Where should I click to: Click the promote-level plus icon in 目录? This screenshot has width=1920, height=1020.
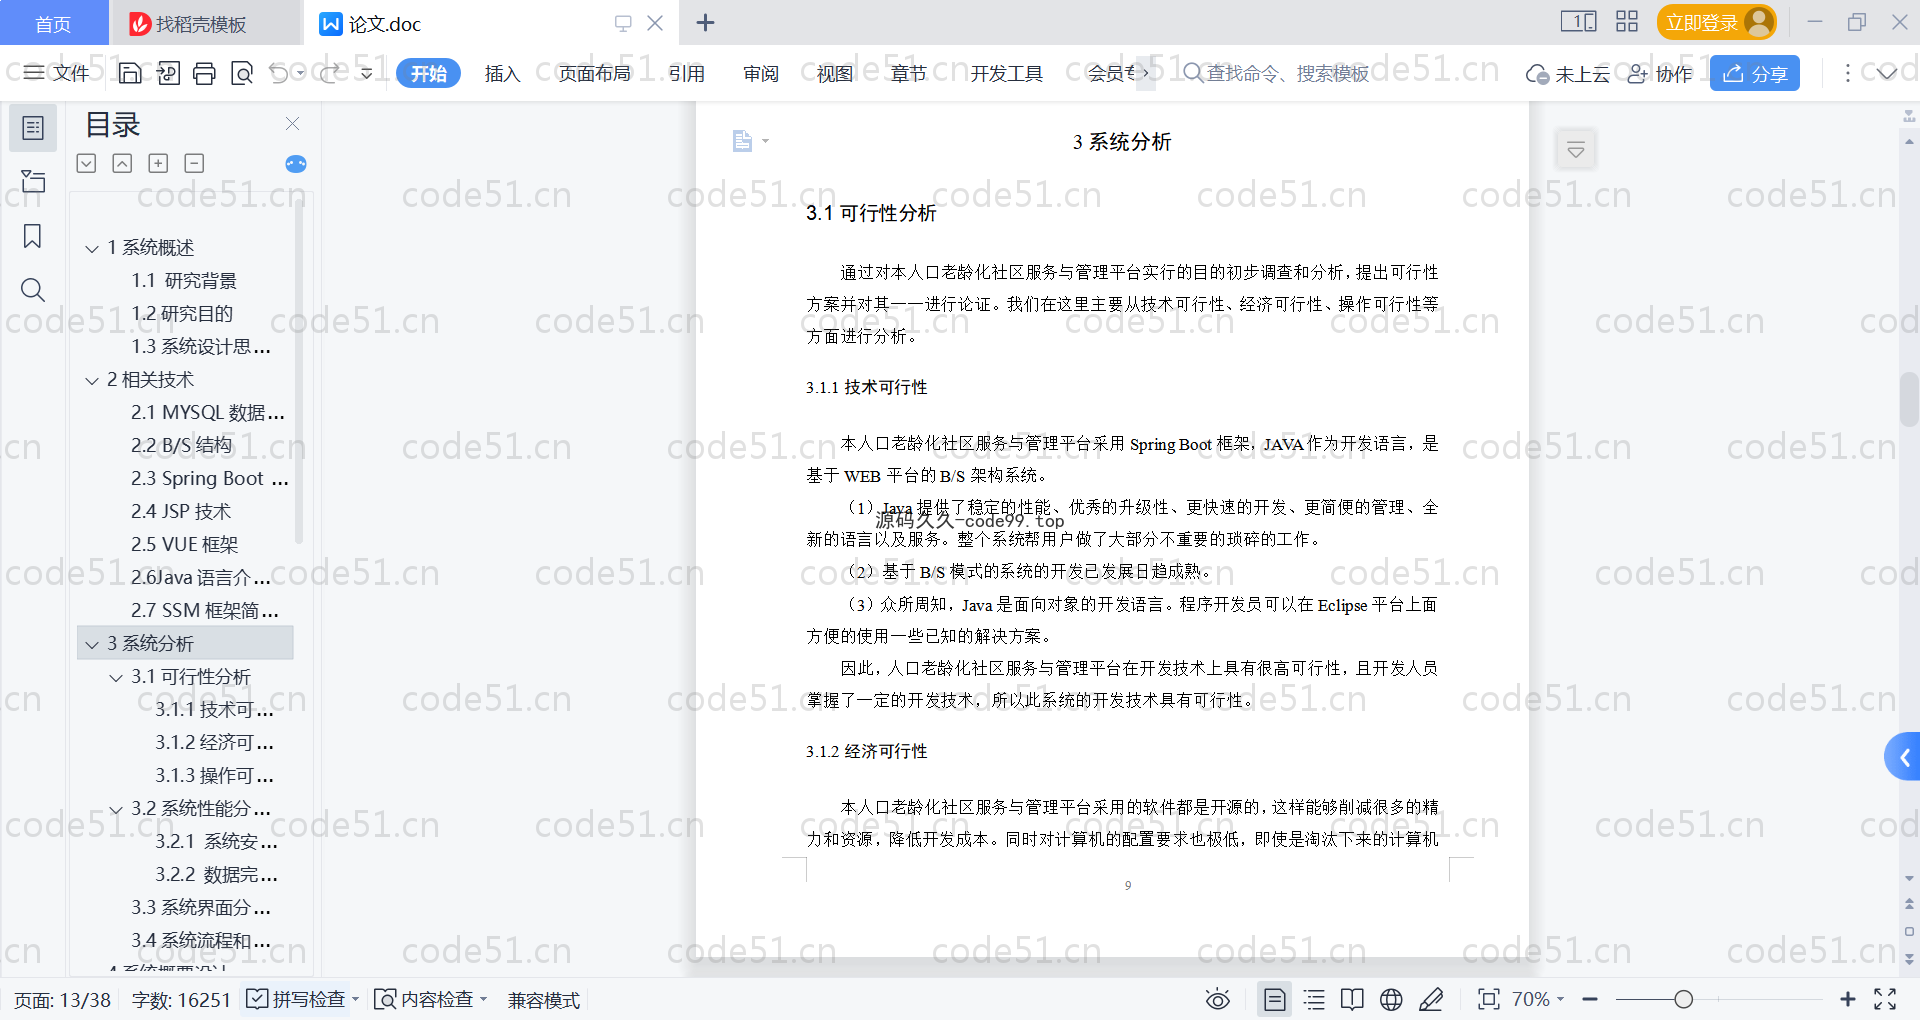point(158,163)
